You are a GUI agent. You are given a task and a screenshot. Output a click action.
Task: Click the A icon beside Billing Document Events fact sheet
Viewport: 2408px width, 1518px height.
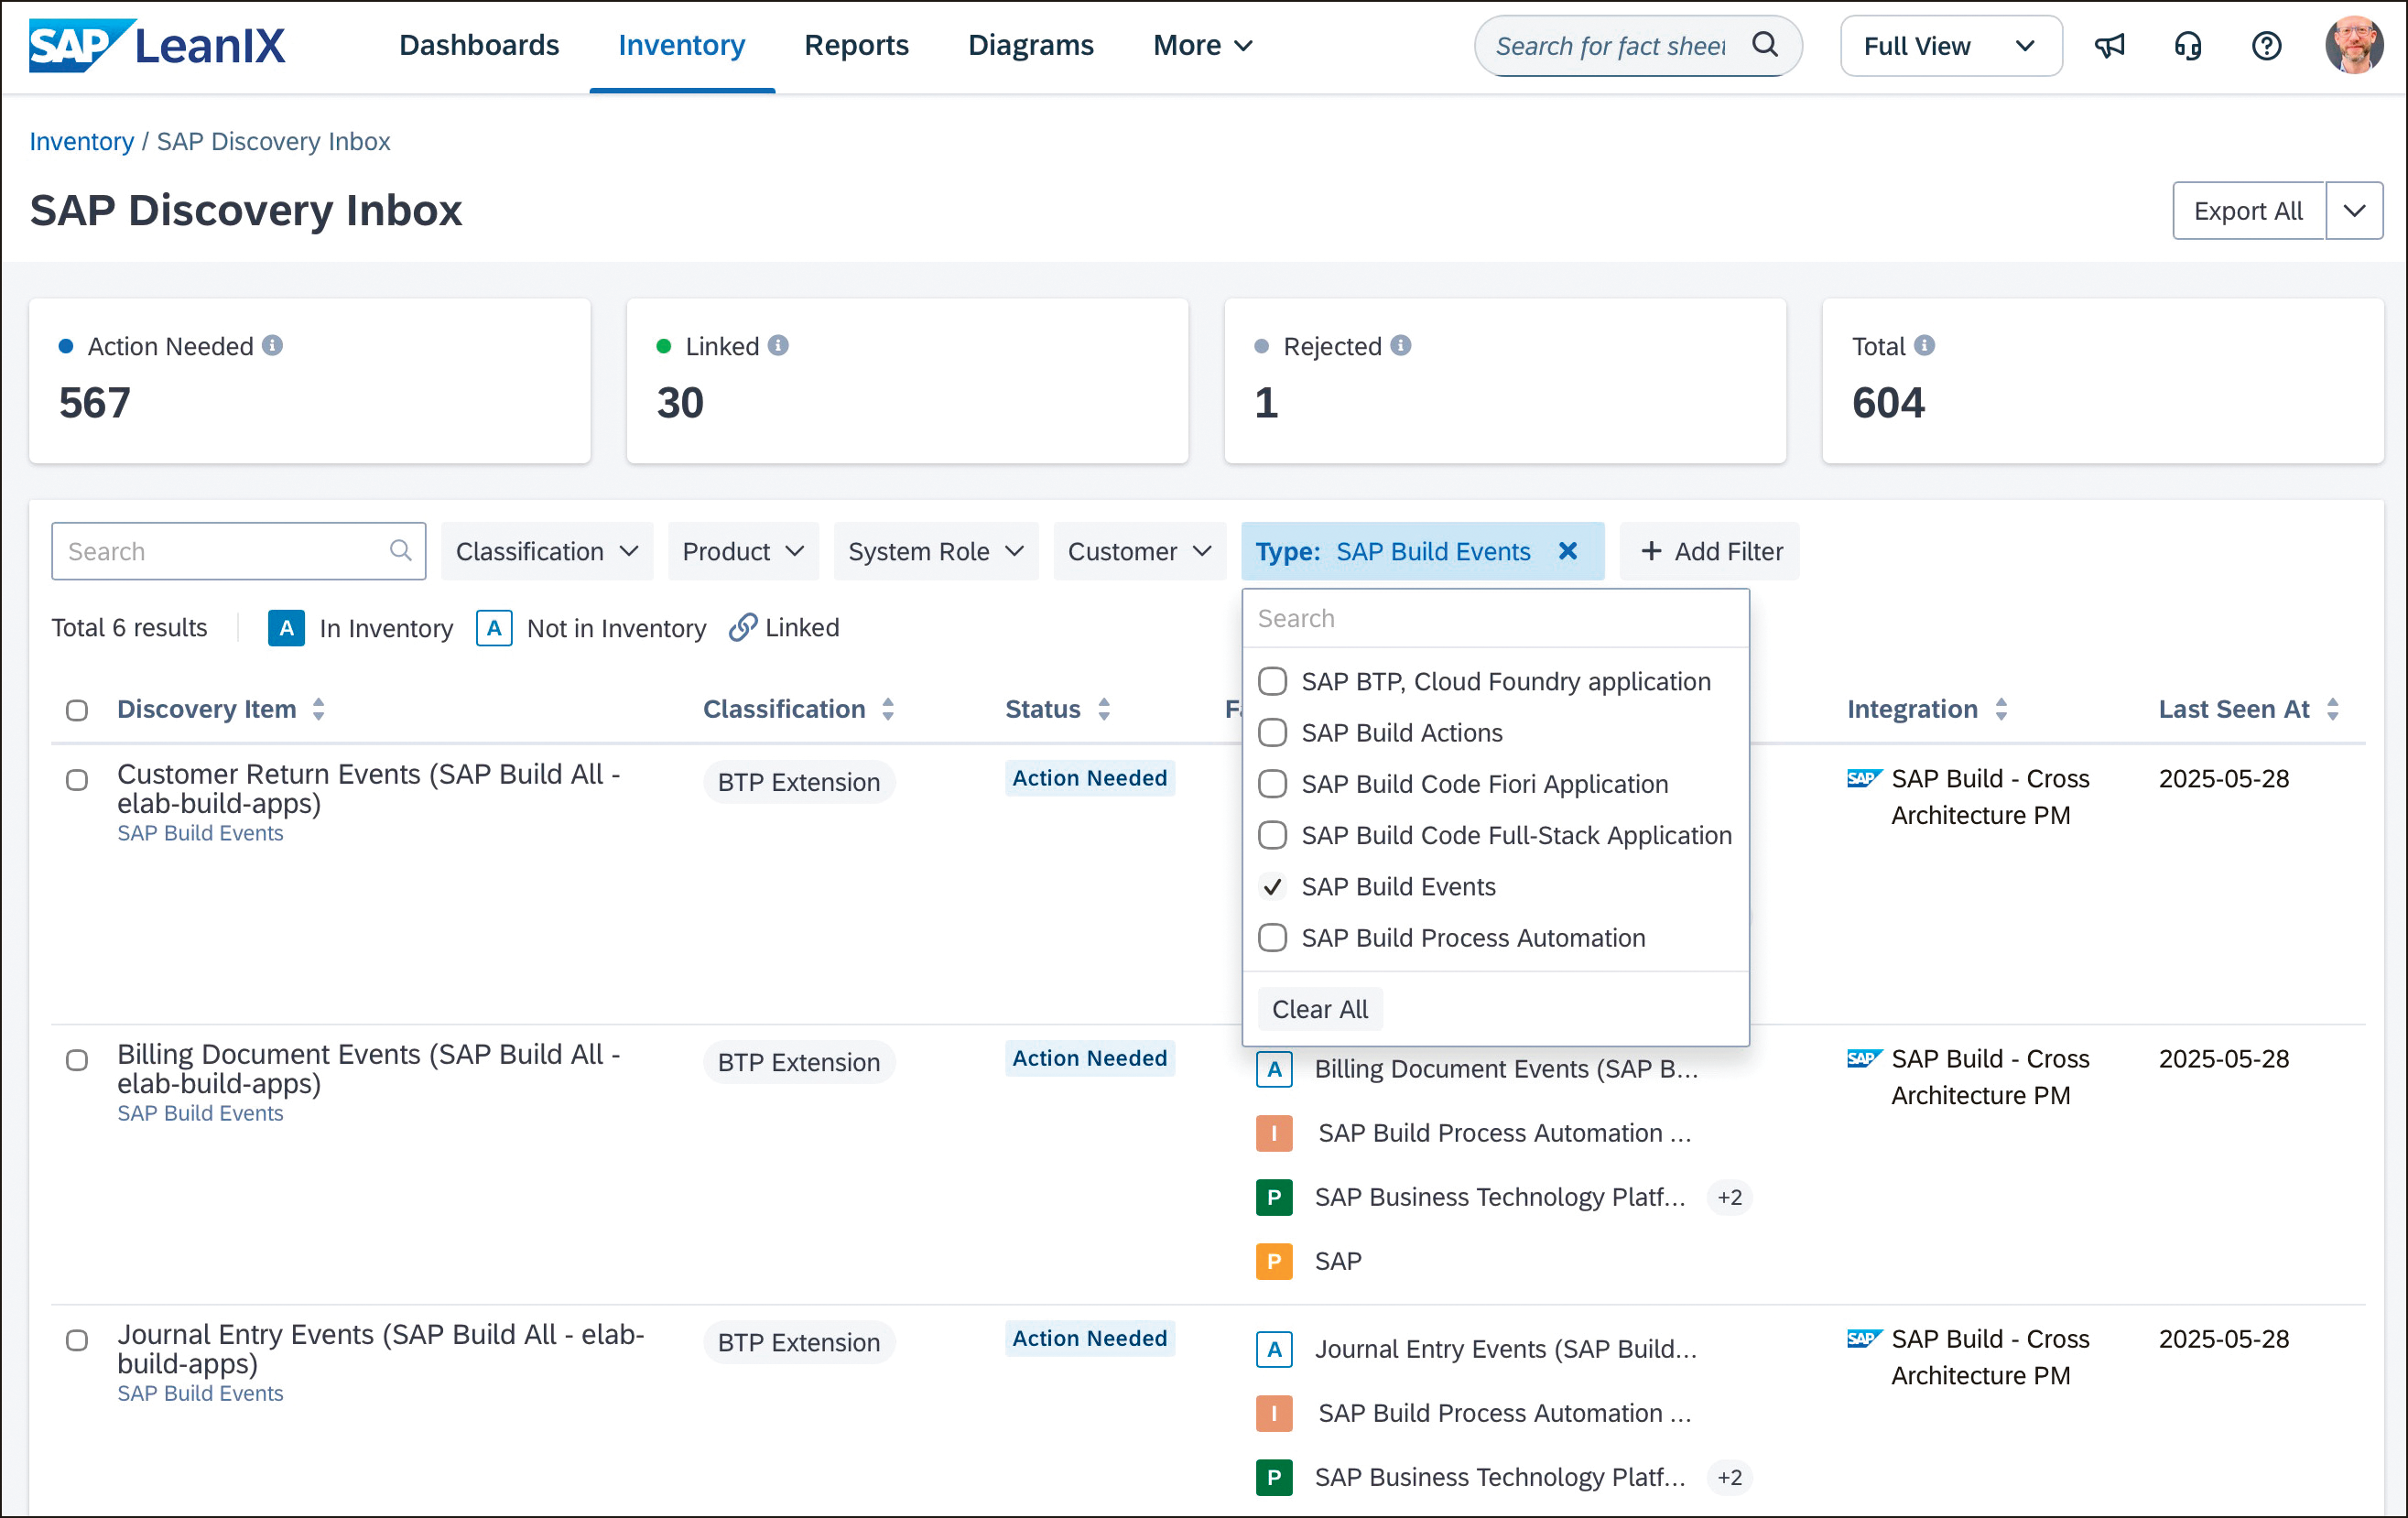tap(1274, 1069)
